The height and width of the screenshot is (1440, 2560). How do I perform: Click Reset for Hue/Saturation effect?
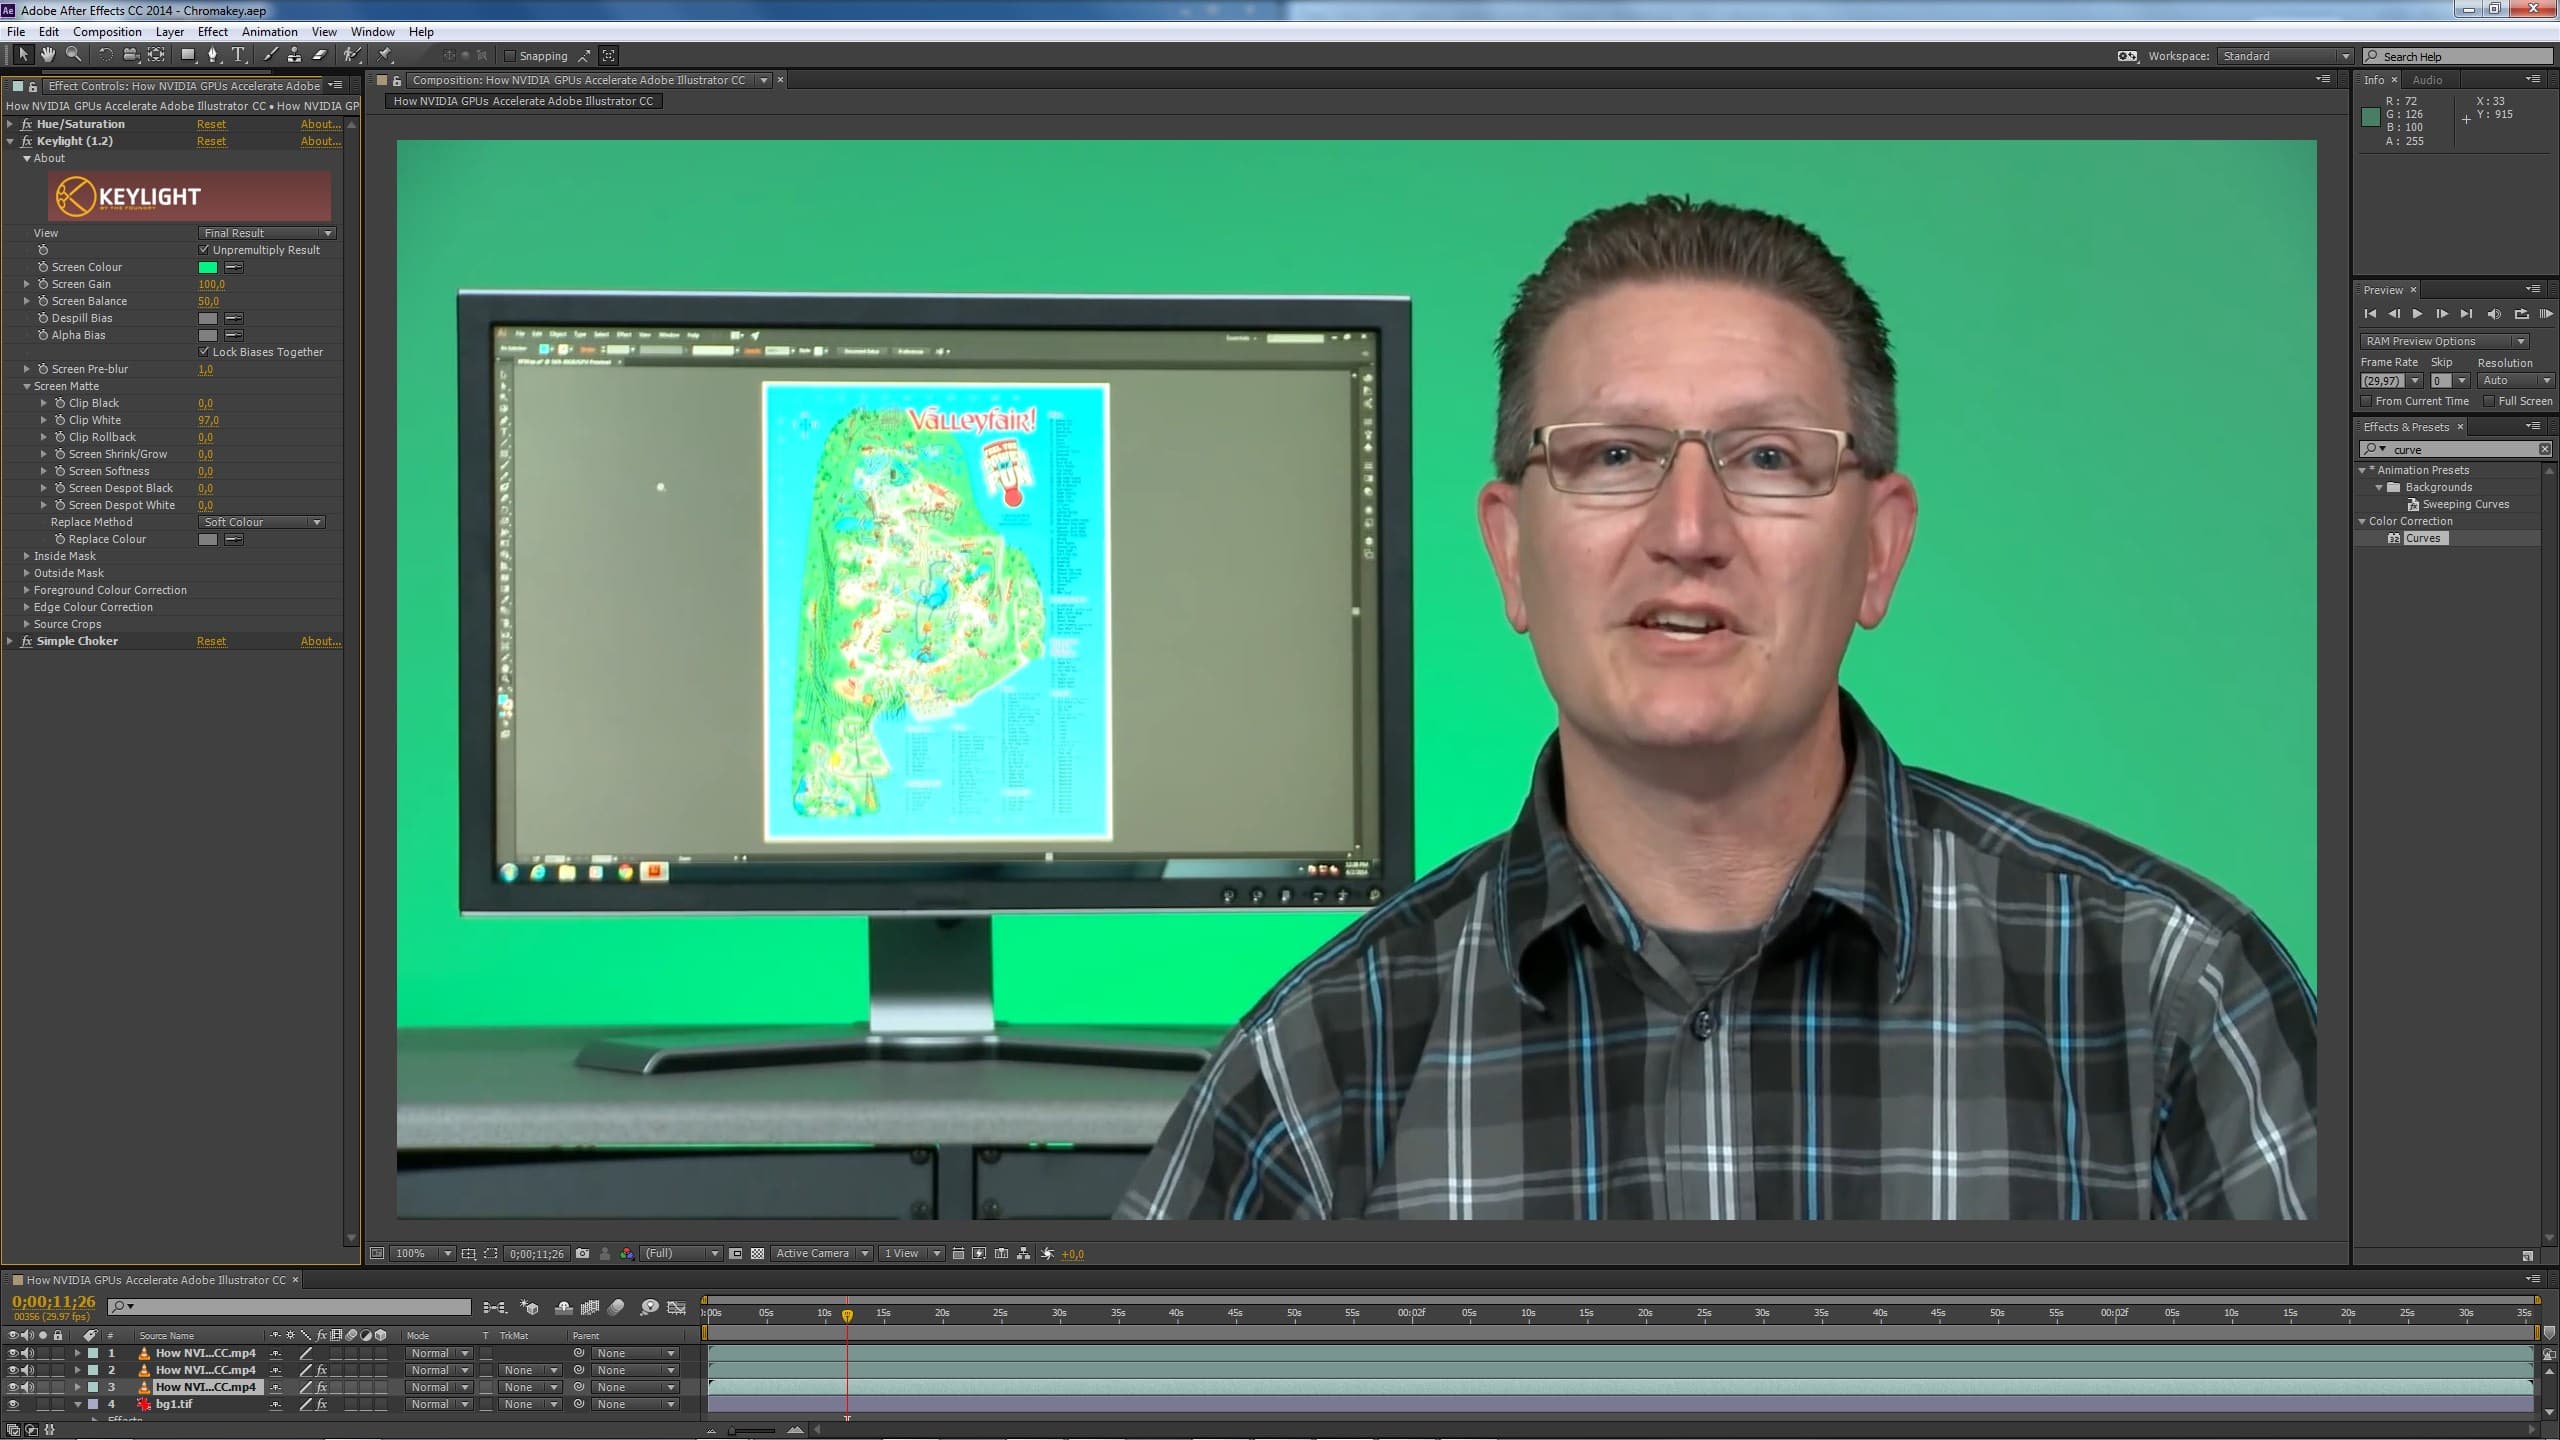pos(211,124)
